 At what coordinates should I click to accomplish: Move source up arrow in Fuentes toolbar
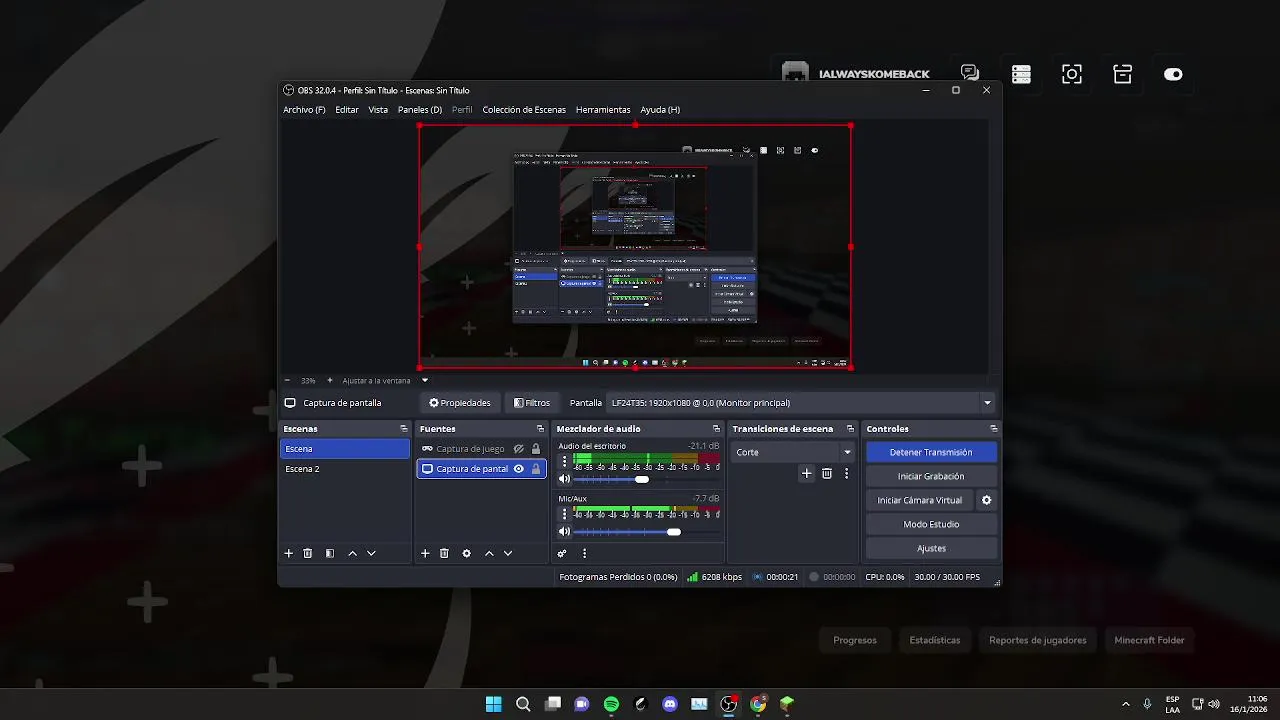[489, 553]
